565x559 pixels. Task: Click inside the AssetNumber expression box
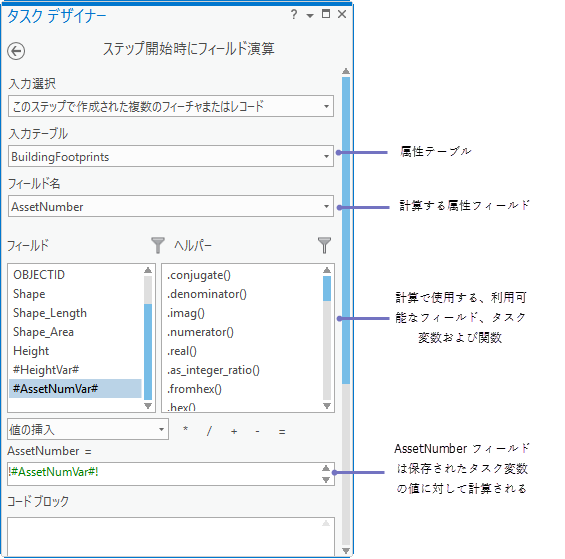(165, 474)
